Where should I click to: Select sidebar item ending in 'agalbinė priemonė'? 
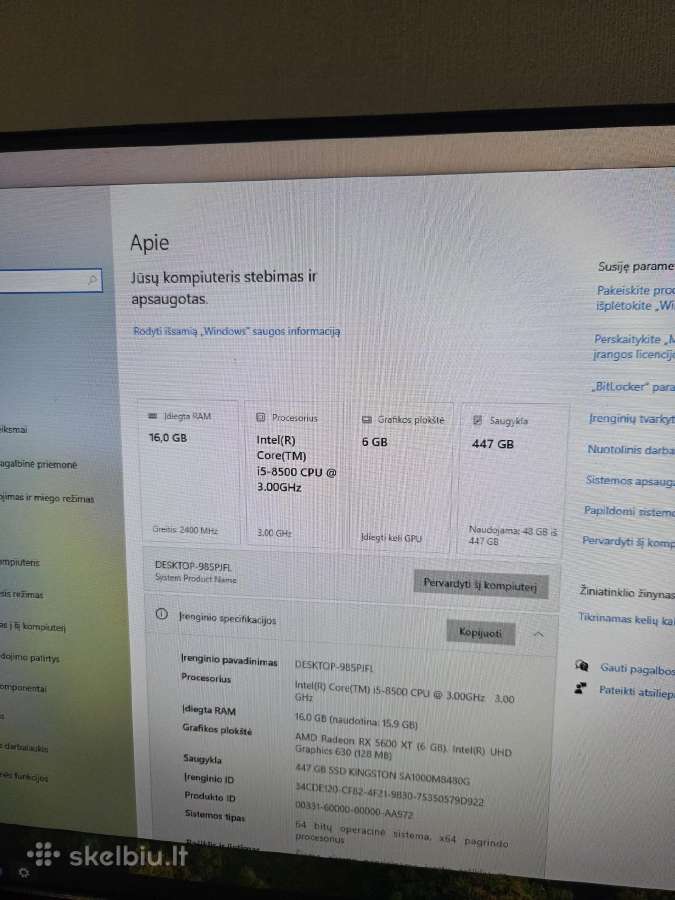pos(38,464)
